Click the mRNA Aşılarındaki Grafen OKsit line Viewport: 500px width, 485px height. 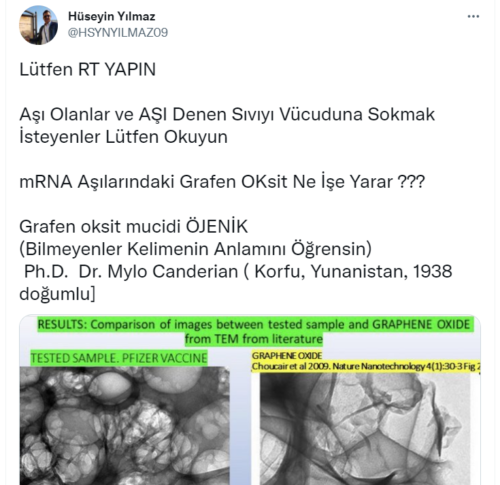[x=222, y=182]
